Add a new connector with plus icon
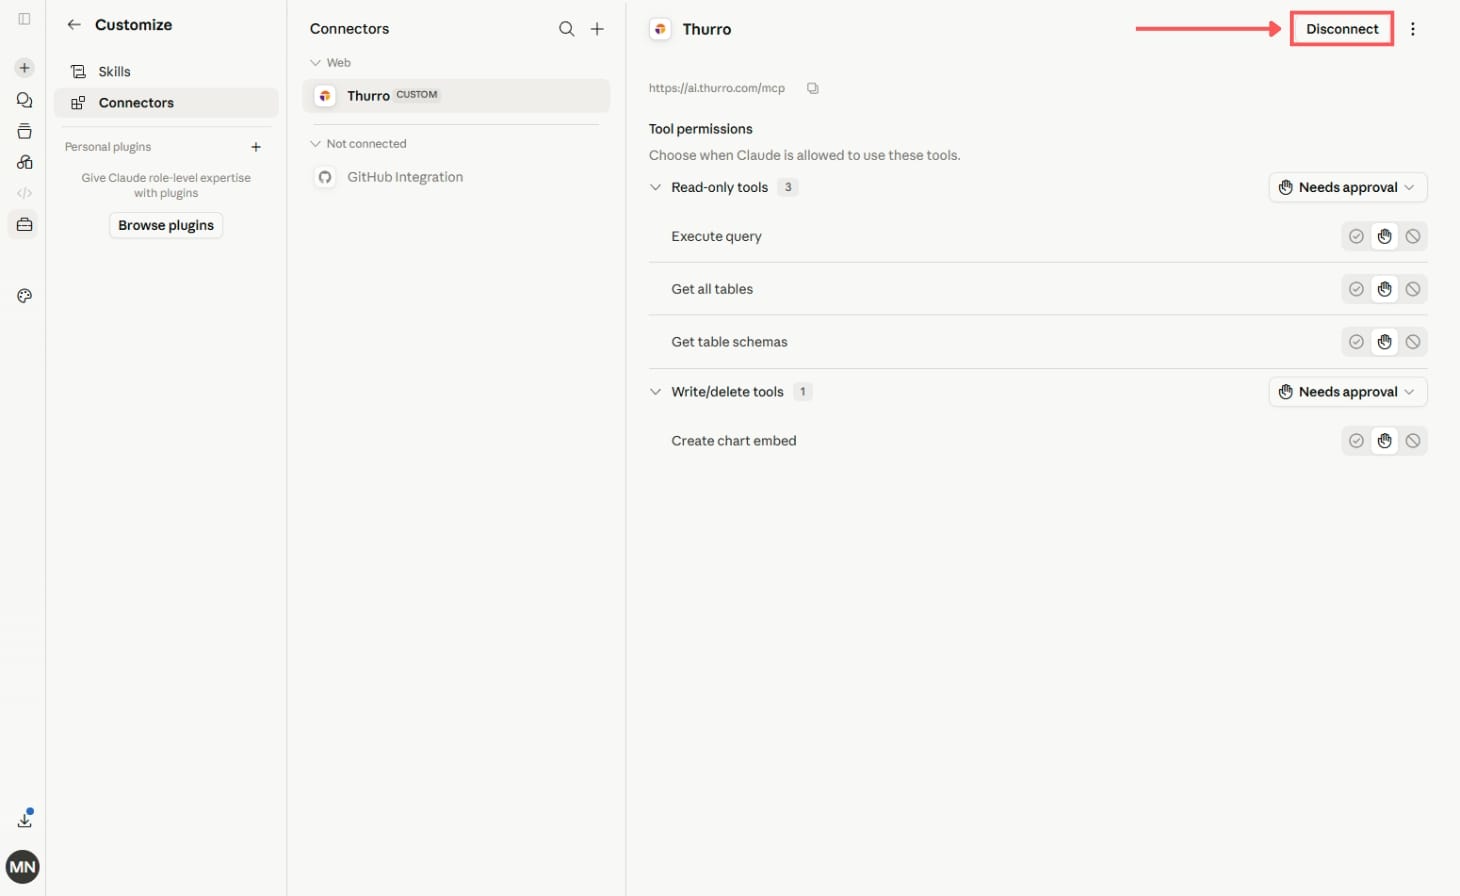The height and width of the screenshot is (896, 1460). tap(597, 29)
